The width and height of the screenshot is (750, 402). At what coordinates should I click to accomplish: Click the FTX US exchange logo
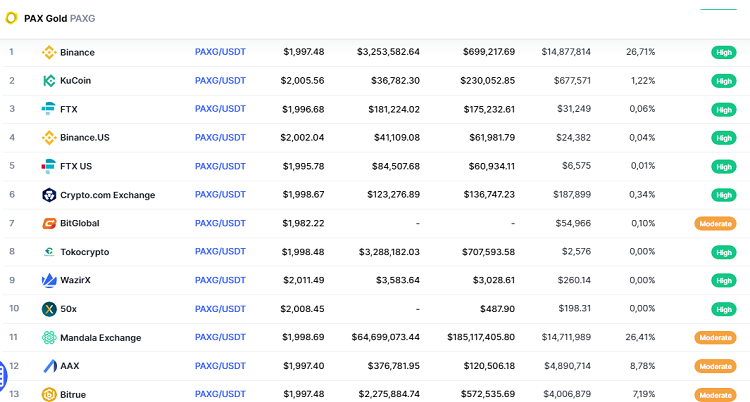(x=49, y=166)
